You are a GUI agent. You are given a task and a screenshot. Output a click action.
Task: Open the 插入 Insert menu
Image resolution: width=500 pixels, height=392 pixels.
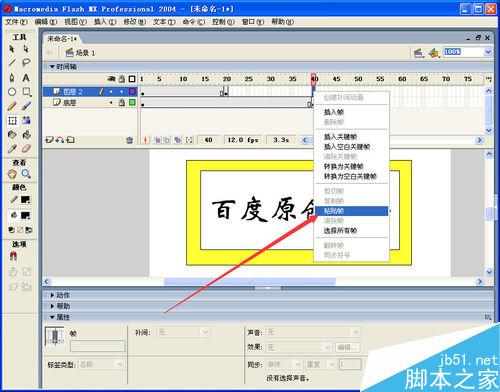pos(105,22)
